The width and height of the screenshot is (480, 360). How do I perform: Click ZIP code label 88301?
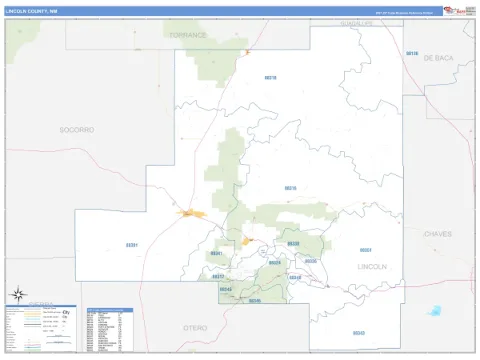click(132, 245)
